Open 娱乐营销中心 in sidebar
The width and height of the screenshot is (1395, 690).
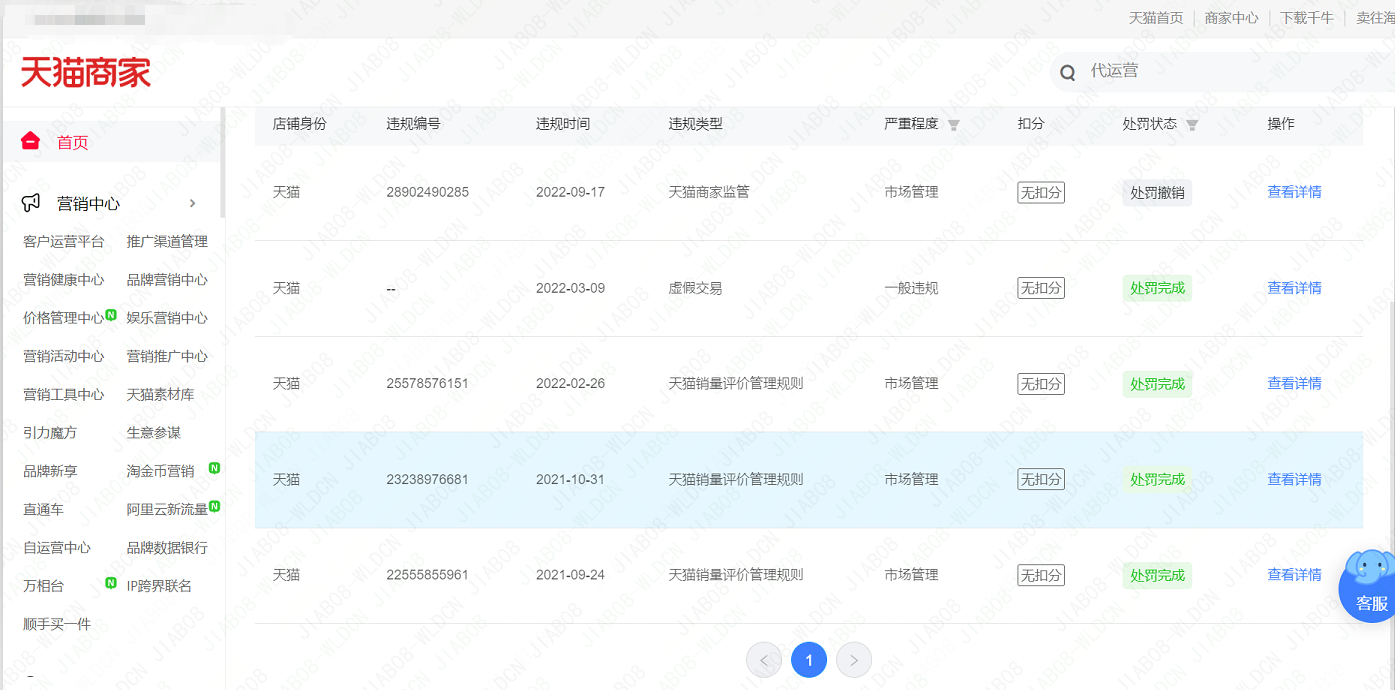(167, 318)
